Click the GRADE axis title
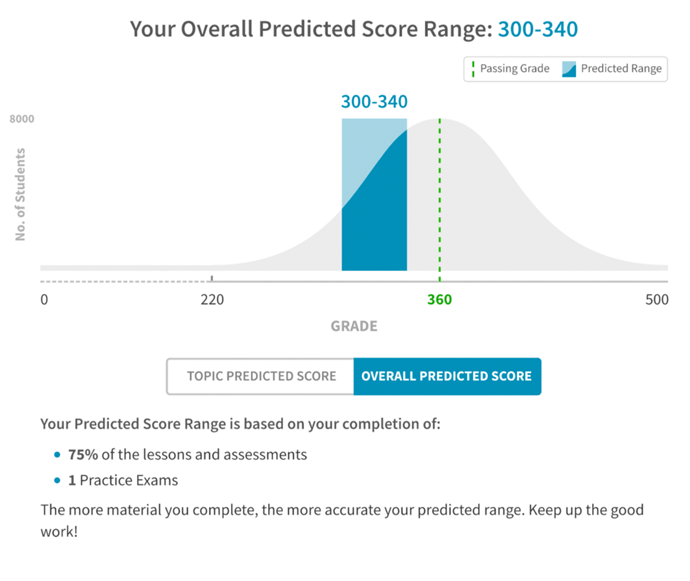The height and width of the screenshot is (581, 690). 354,326
